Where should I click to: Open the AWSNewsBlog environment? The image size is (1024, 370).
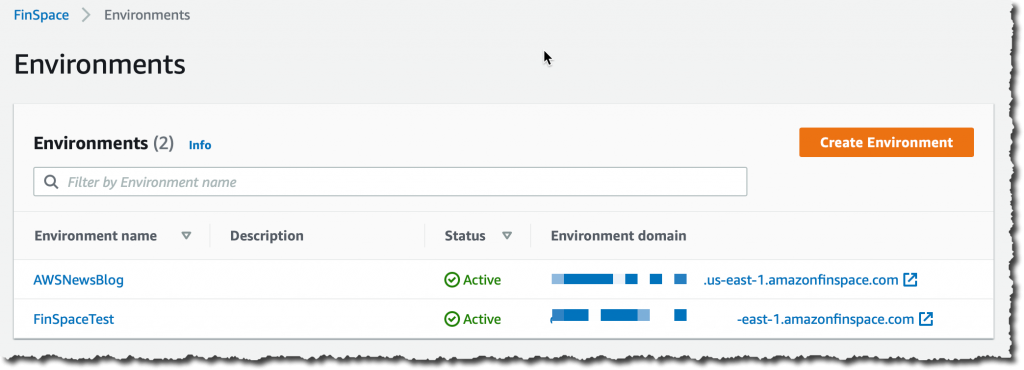tap(78, 280)
